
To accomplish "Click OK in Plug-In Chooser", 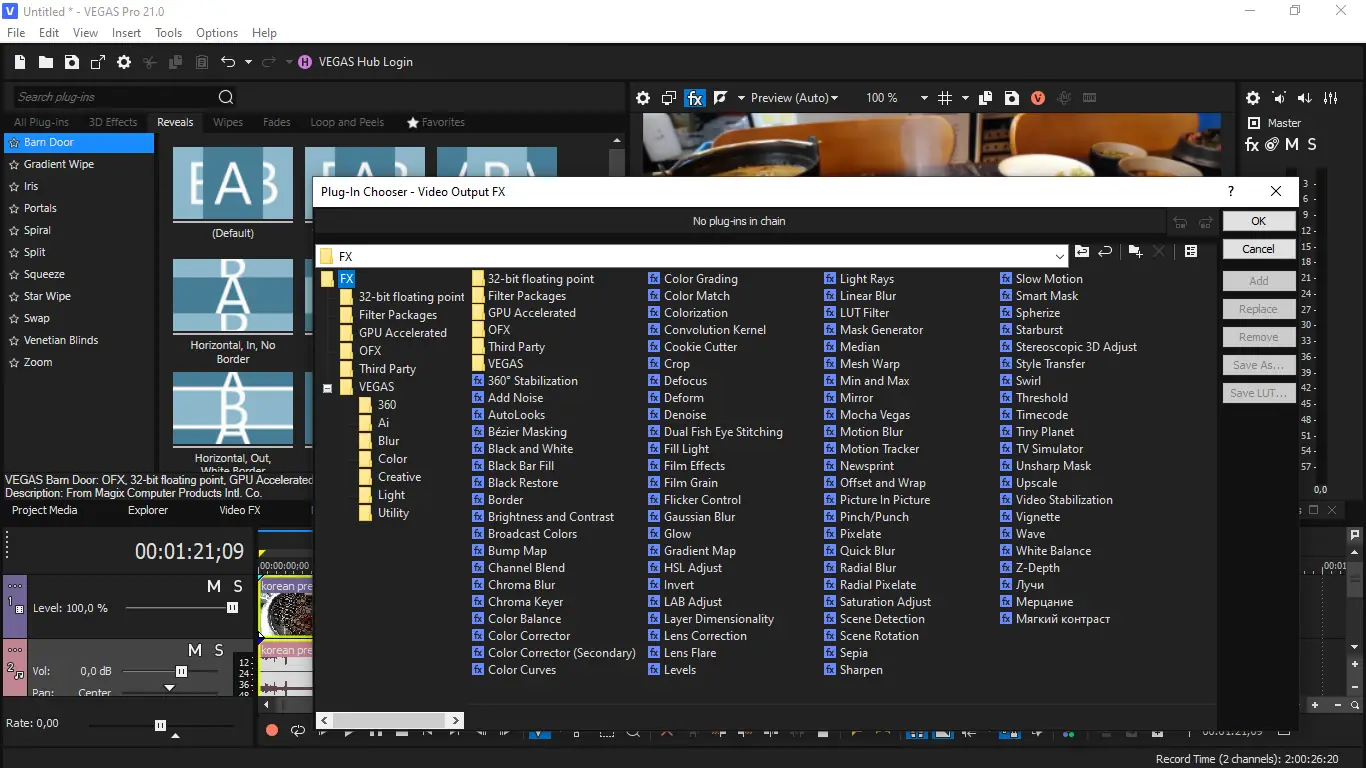I will click(x=1259, y=221).
